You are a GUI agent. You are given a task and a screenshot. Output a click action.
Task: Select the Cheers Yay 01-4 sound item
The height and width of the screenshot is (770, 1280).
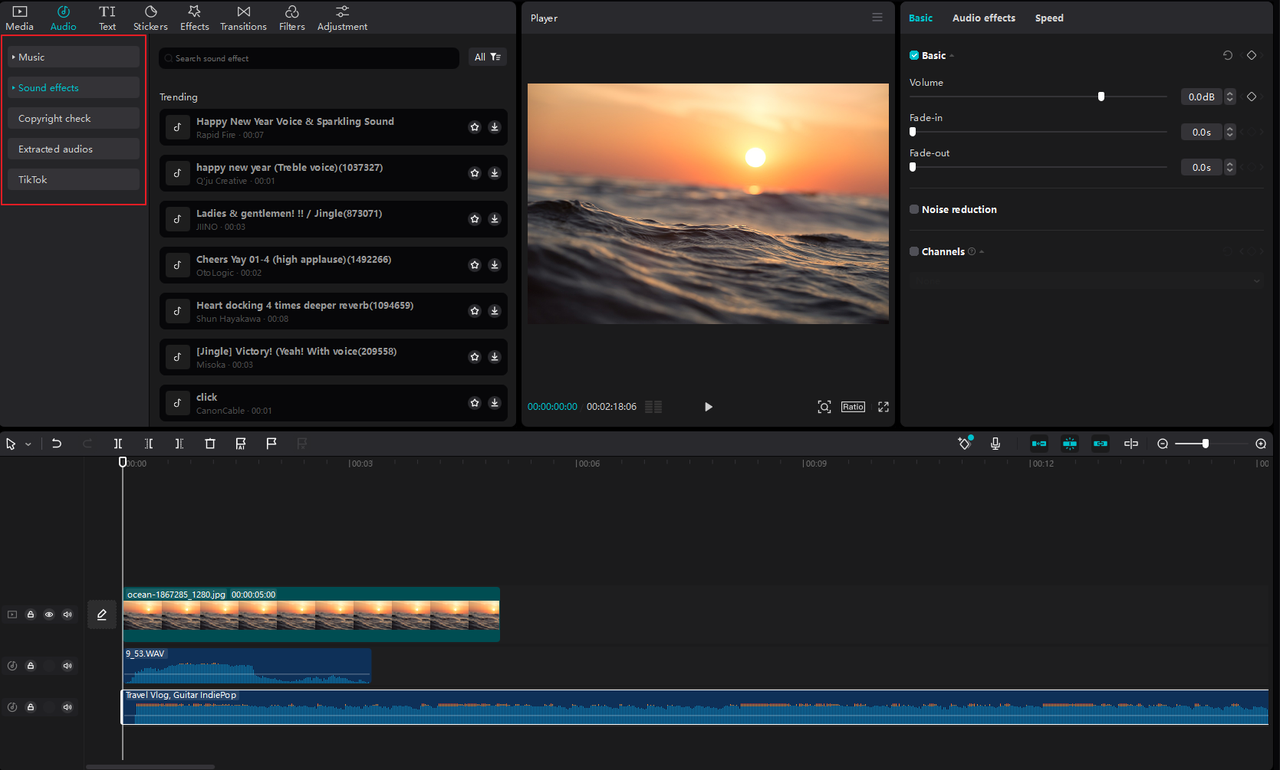point(333,265)
